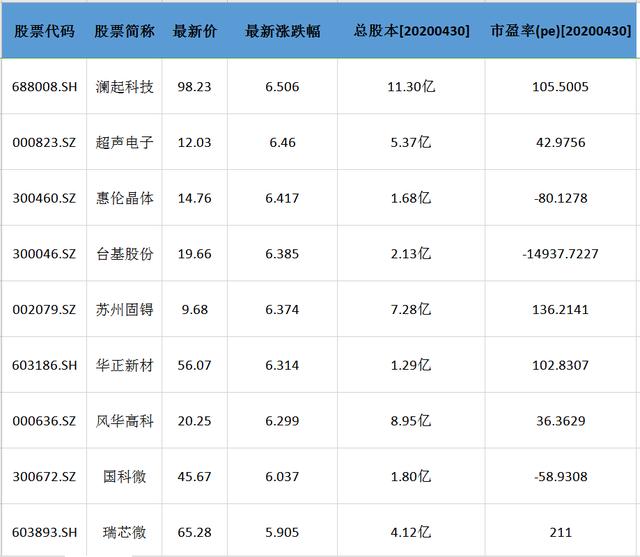This screenshot has width=640, height=557.
Task: Select the 市盈率(pe)[20200430] header
Action: tap(561, 31)
